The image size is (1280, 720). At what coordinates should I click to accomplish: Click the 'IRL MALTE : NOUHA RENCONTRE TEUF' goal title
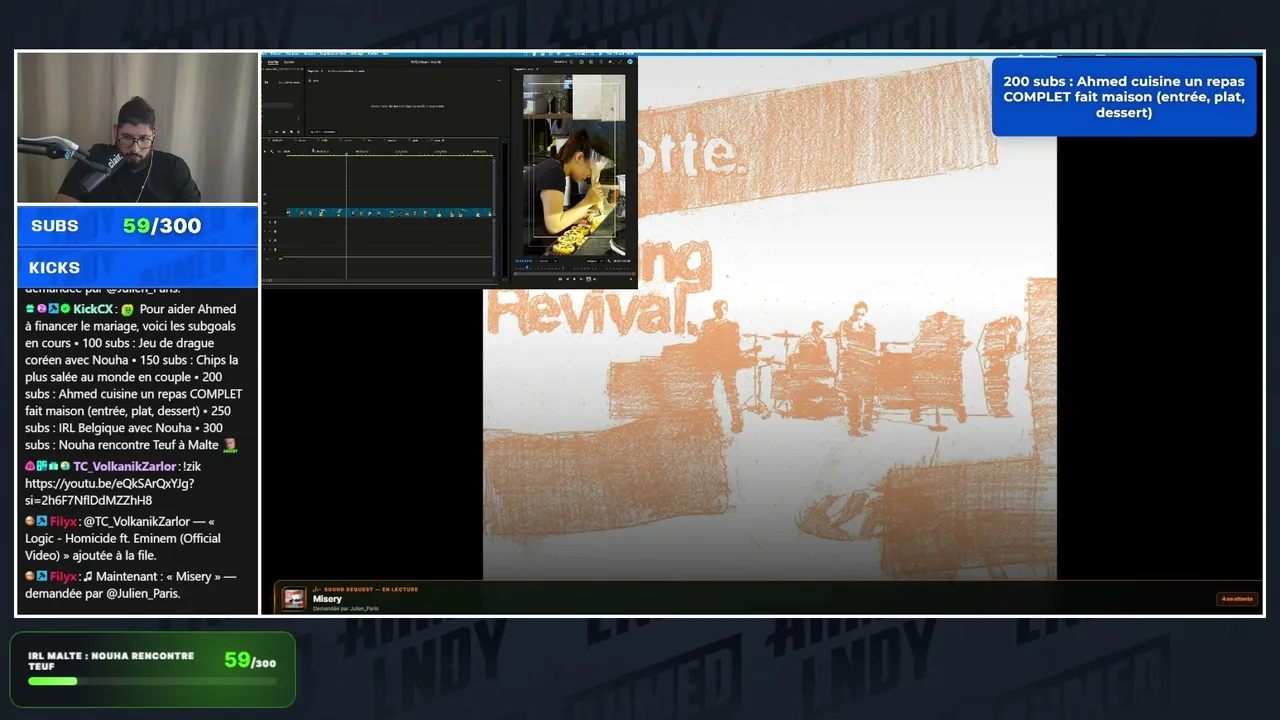point(111,661)
